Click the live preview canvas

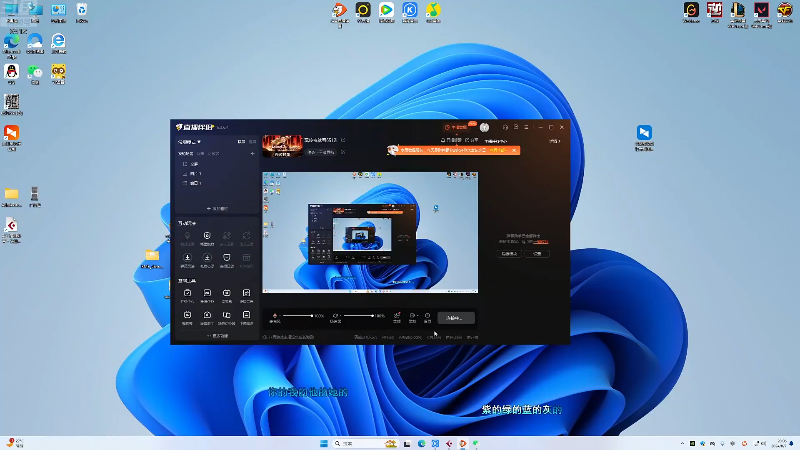(x=370, y=232)
